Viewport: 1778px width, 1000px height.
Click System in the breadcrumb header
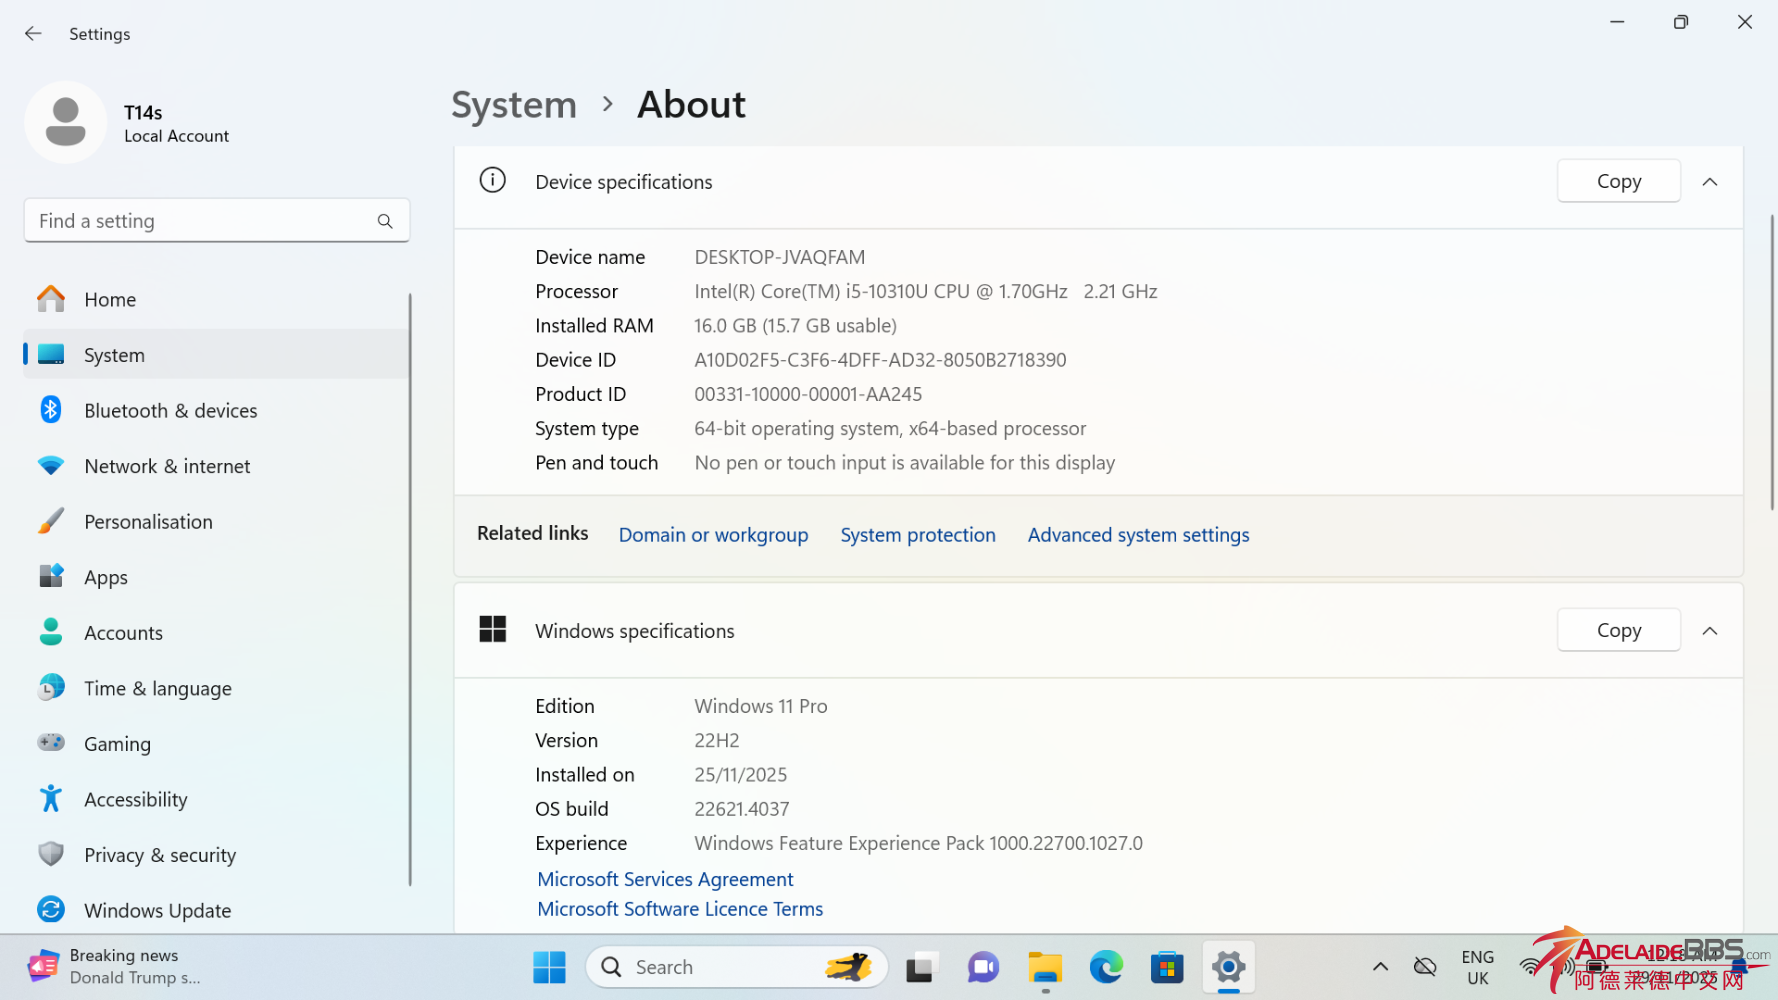point(514,105)
